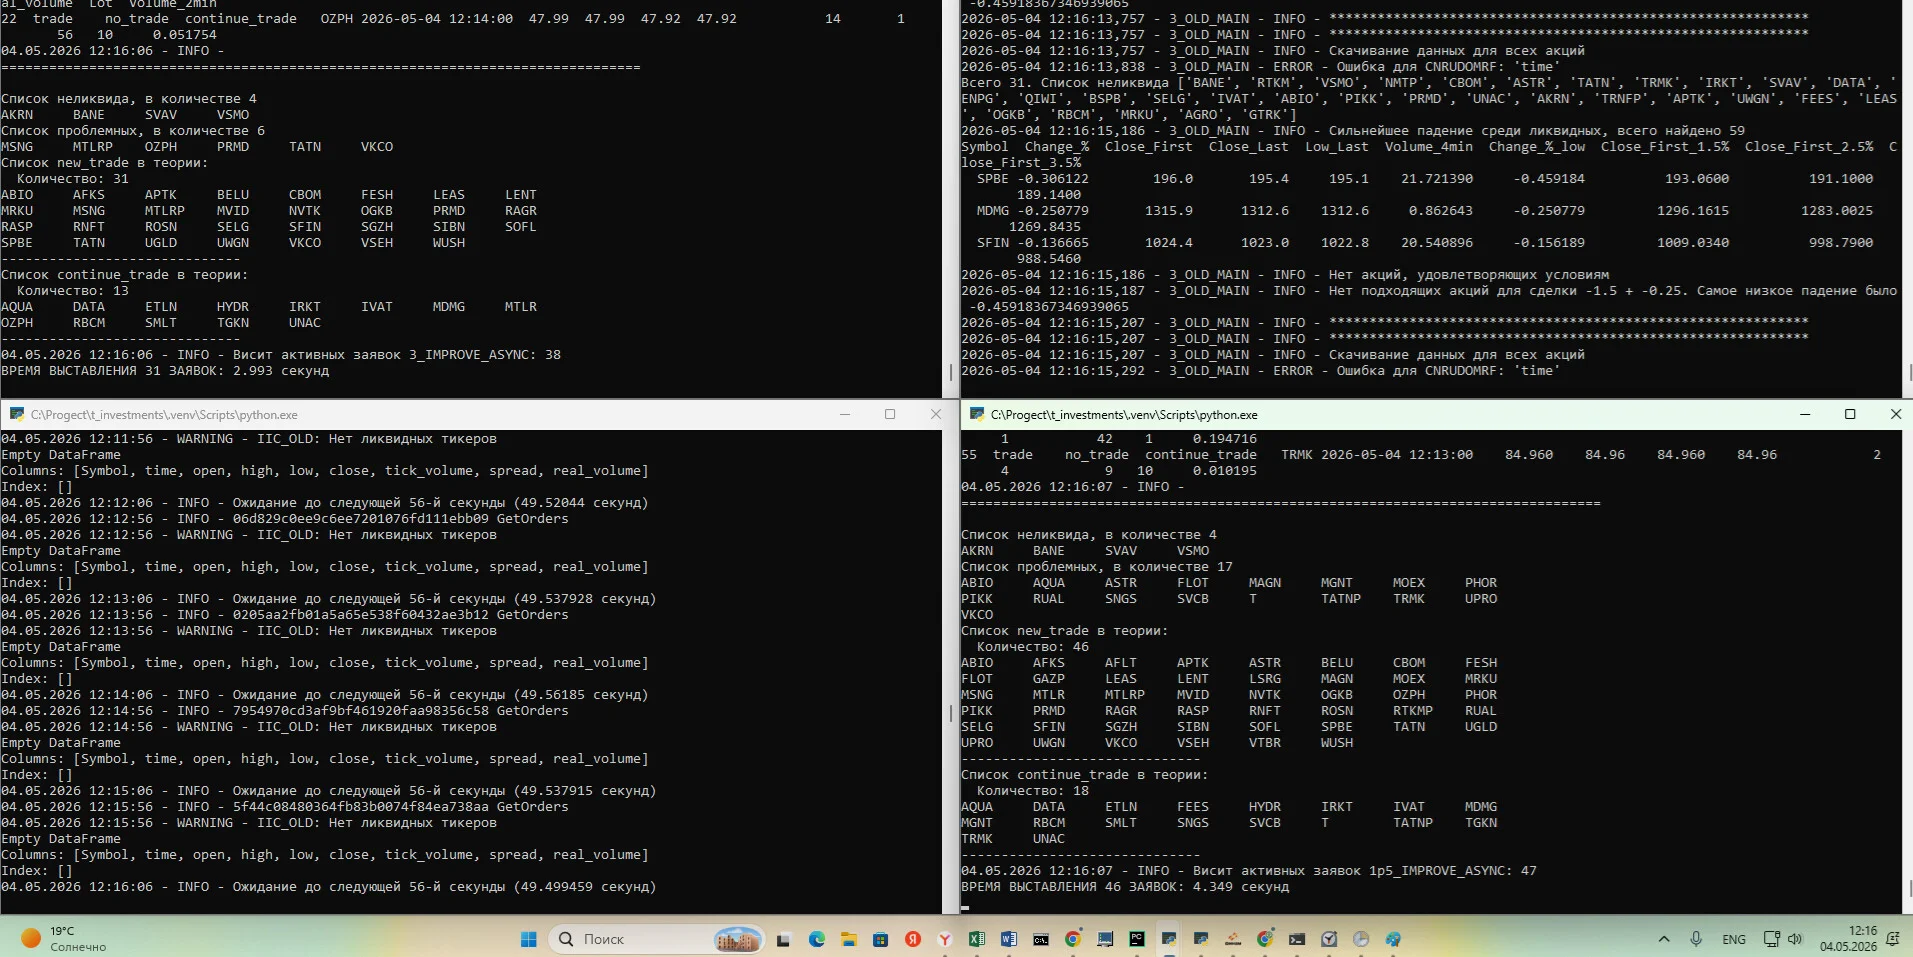Click the 'ВРЕМЯ ВЫСТАВЛЕНИЯ 31 ЗАЯВОК: 2.993 секунд' line

click(165, 371)
